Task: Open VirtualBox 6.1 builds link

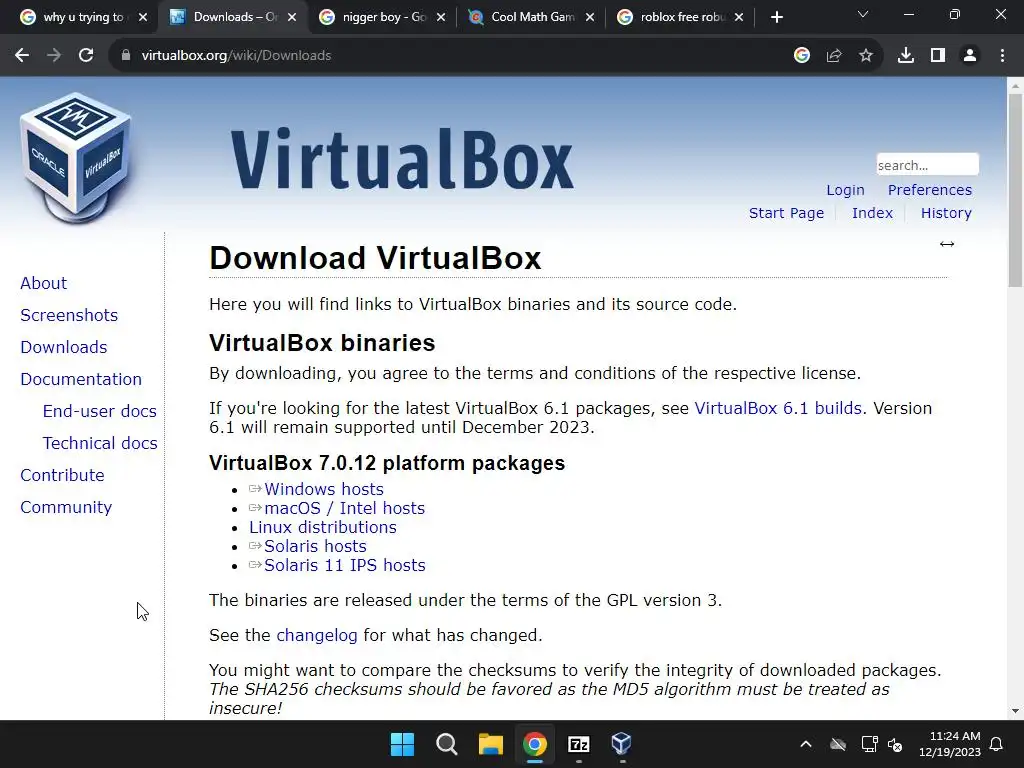Action: [778, 408]
